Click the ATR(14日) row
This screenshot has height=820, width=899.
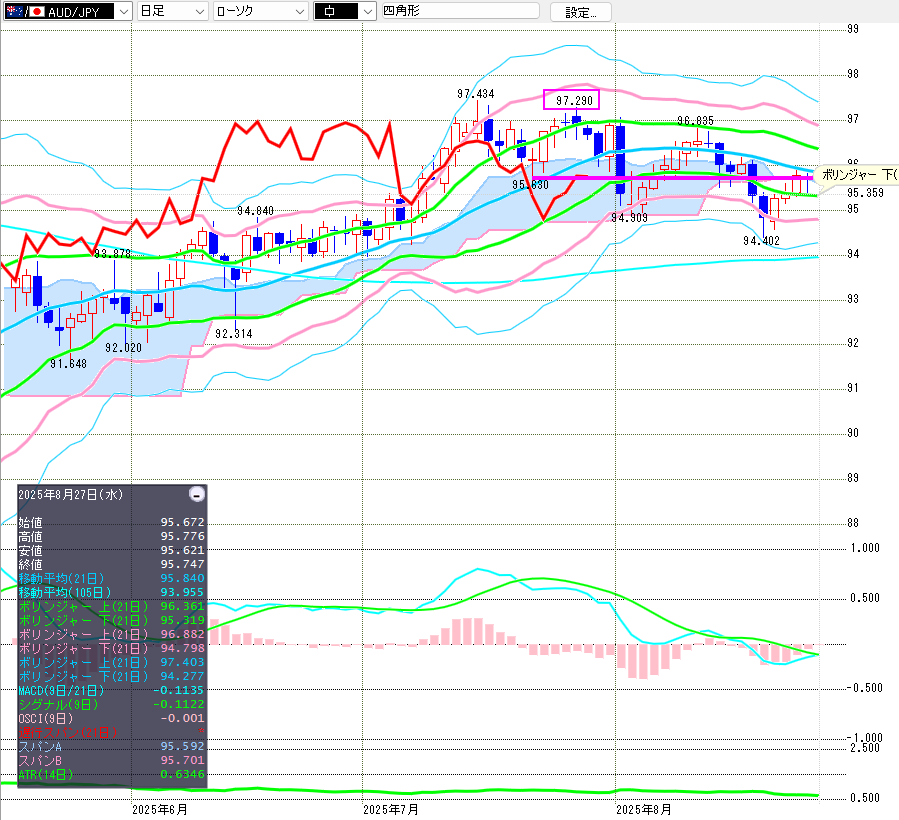point(111,774)
